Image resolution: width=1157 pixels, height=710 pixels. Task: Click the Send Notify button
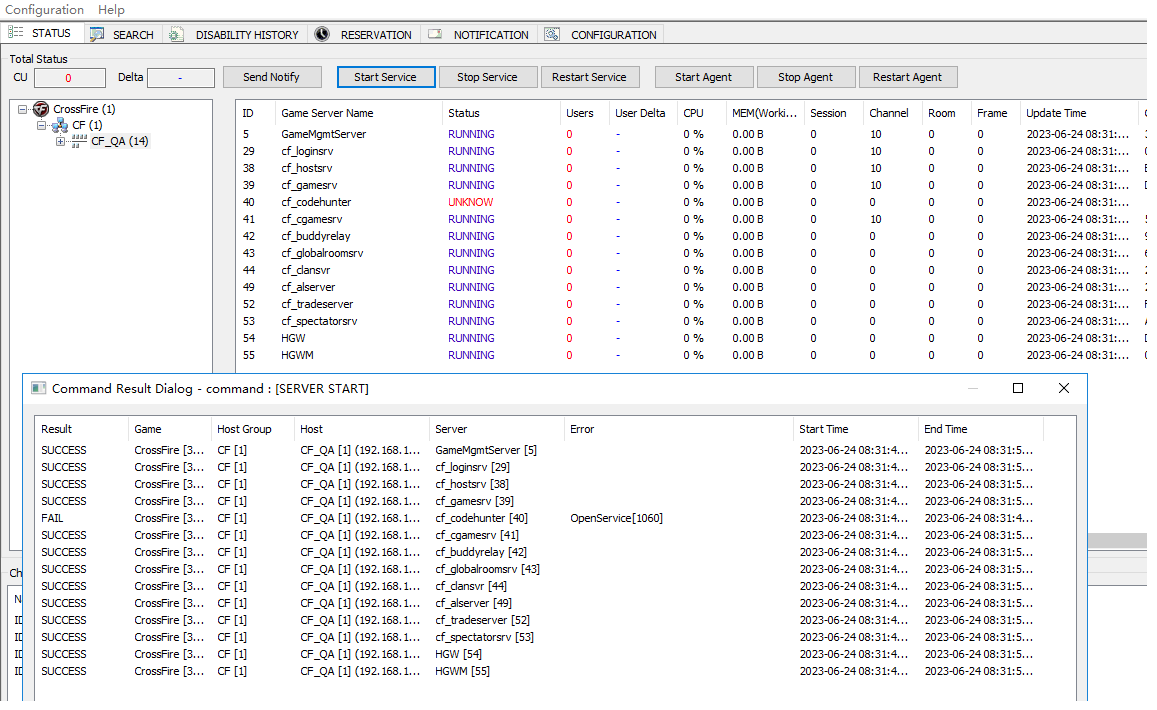pyautogui.click(x=272, y=77)
